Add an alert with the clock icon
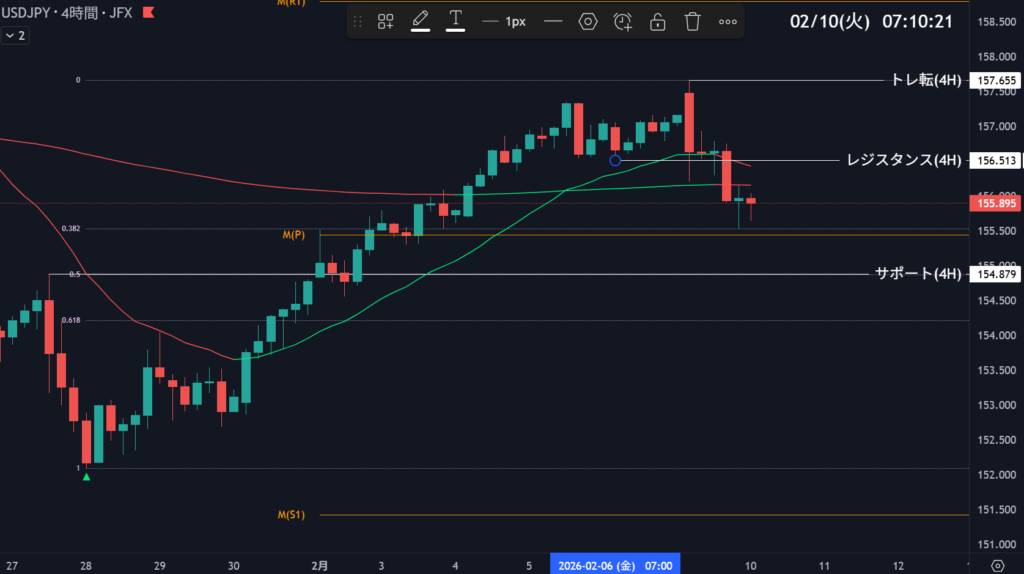Viewport: 1024px width, 574px height. click(623, 22)
